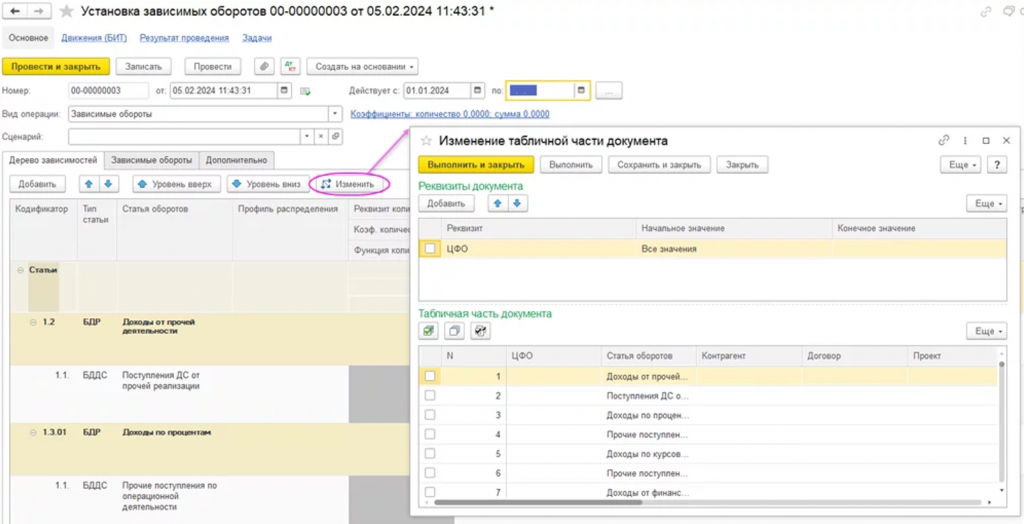Image resolution: width=1024 pixels, height=524 pixels.
Task: Collapse the 1.2 tree node
Action: click(34, 322)
